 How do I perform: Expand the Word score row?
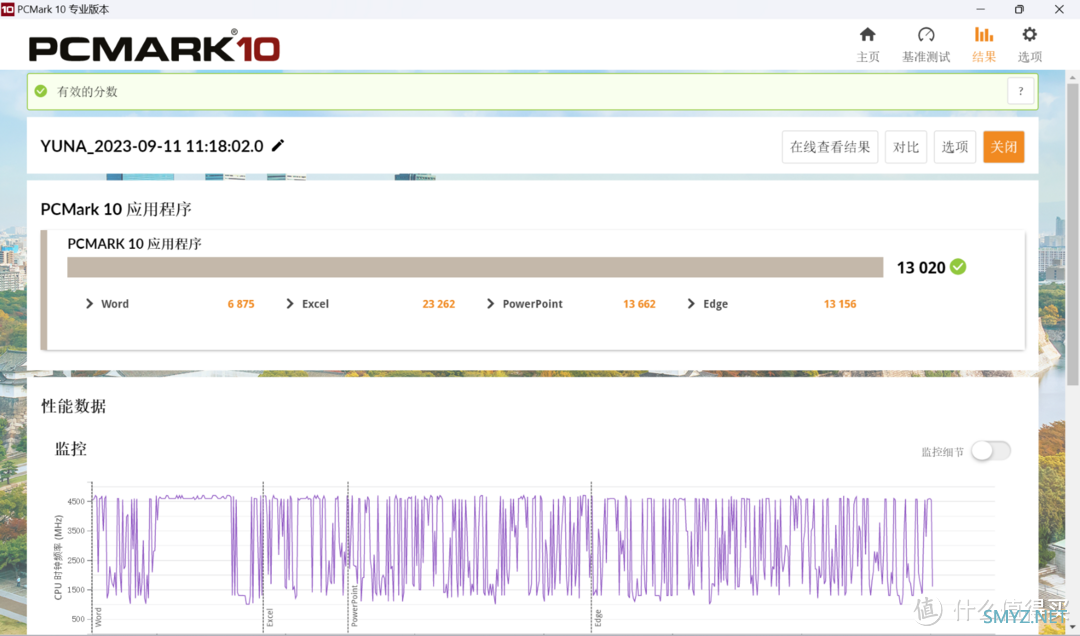point(90,304)
